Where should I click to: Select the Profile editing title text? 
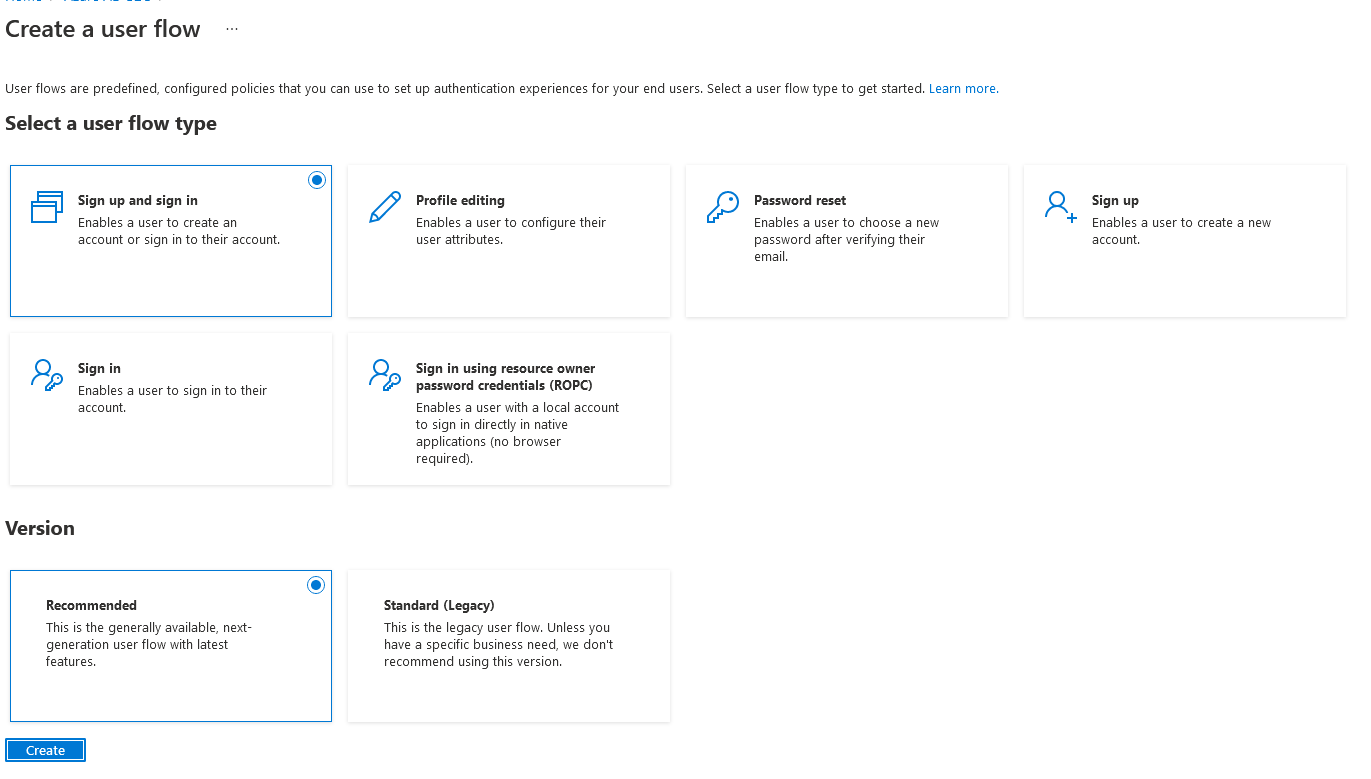[460, 200]
